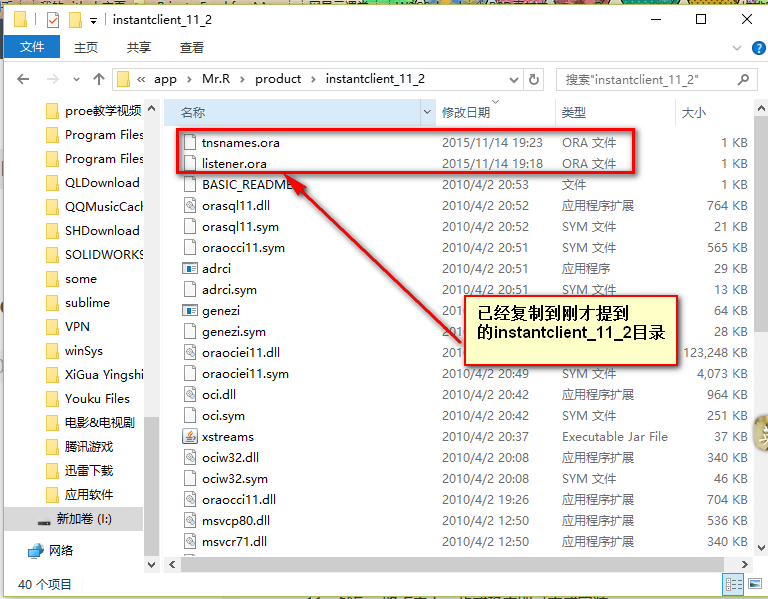Viewport: 768px width, 599px height.
Task: Select the genezi application icon
Action: pyautogui.click(x=190, y=311)
